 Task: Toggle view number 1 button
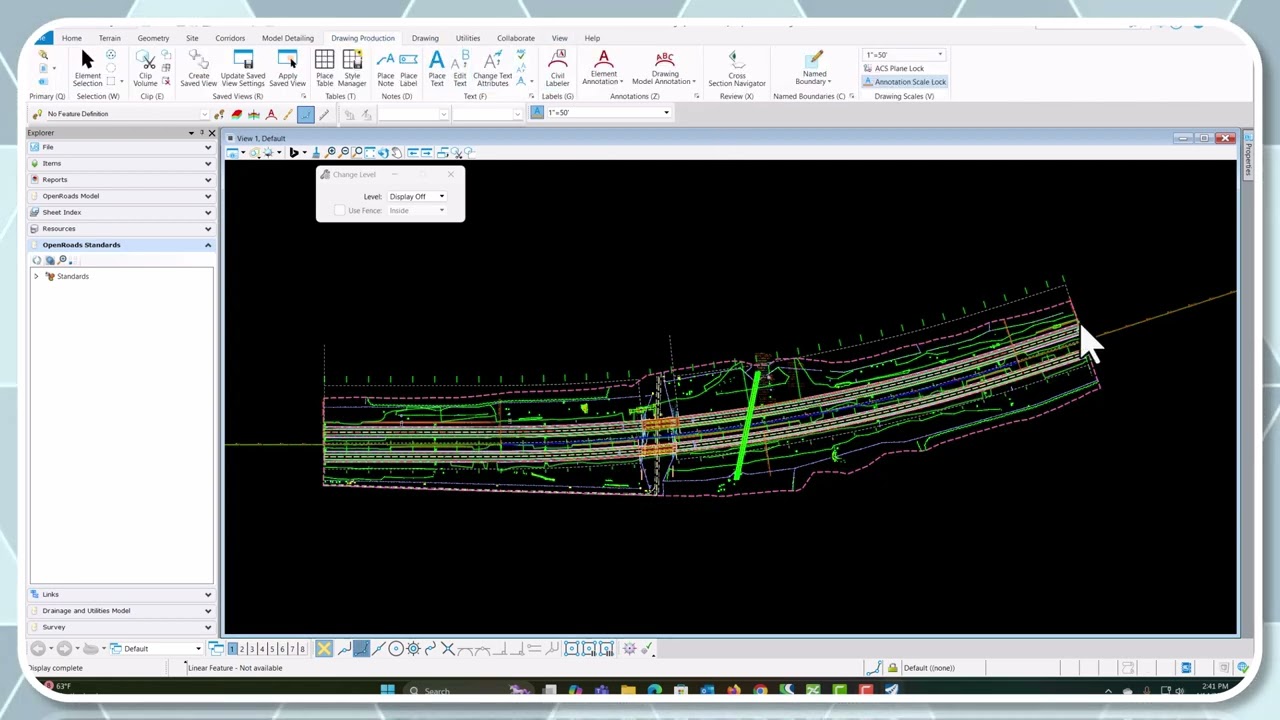coord(232,649)
